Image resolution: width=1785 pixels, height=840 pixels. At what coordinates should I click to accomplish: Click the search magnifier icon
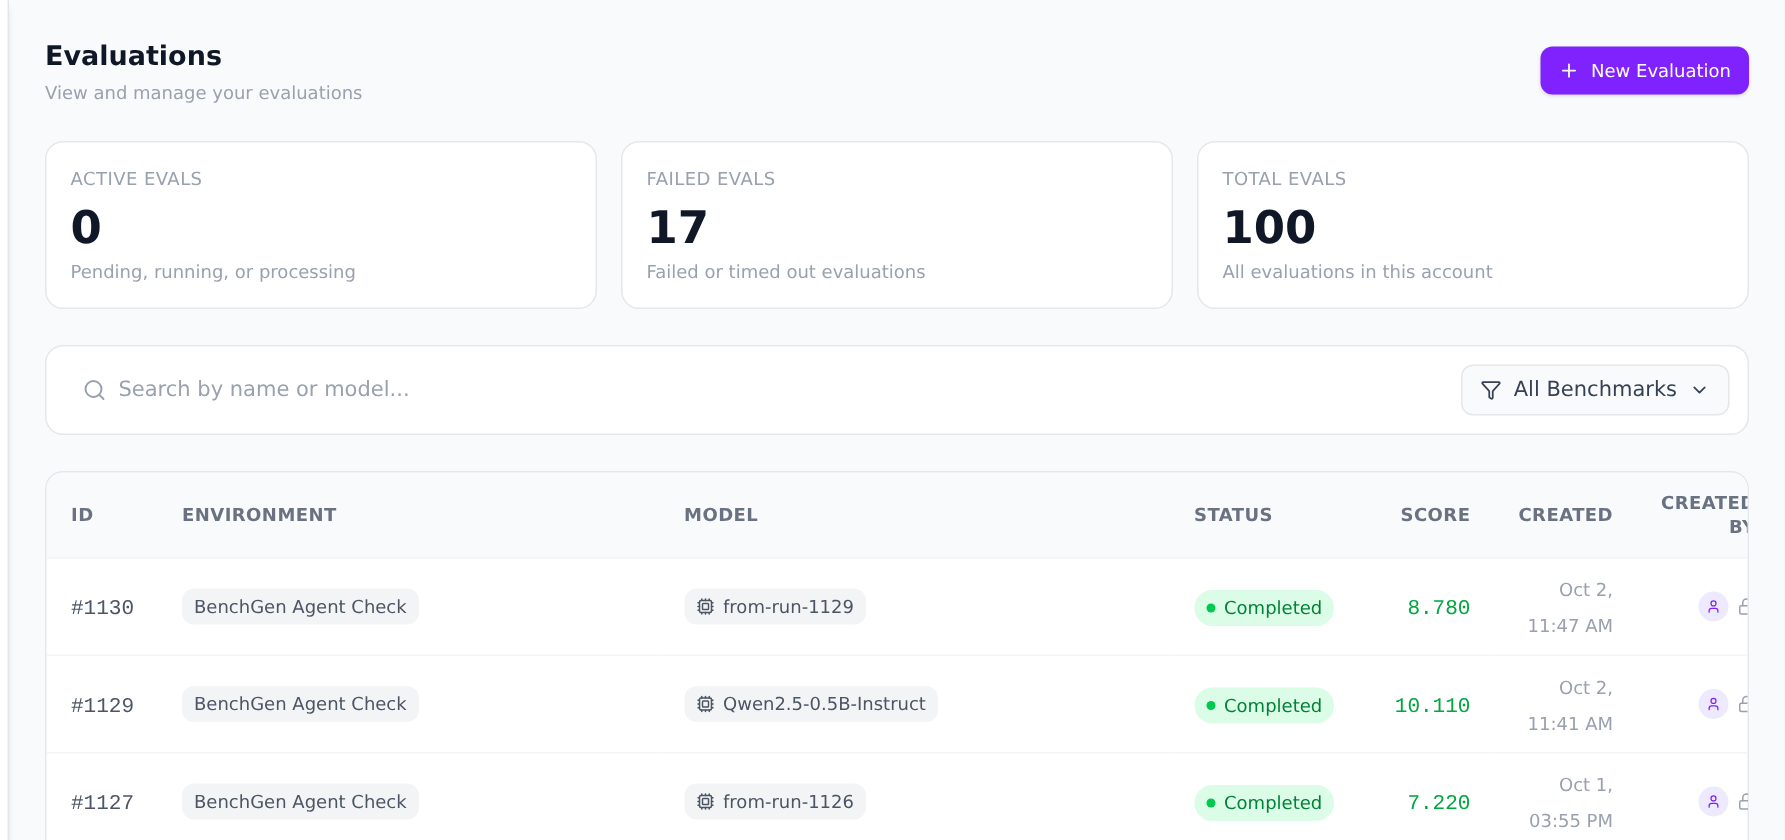(x=94, y=390)
